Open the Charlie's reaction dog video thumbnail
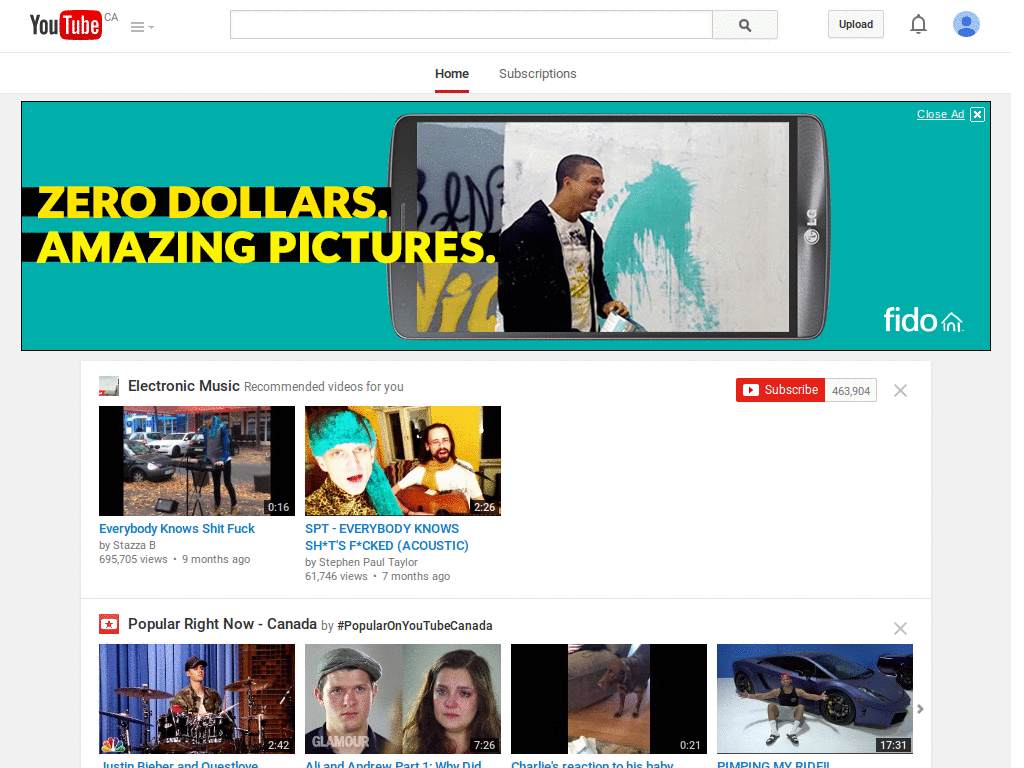1024x768 pixels. (x=609, y=699)
